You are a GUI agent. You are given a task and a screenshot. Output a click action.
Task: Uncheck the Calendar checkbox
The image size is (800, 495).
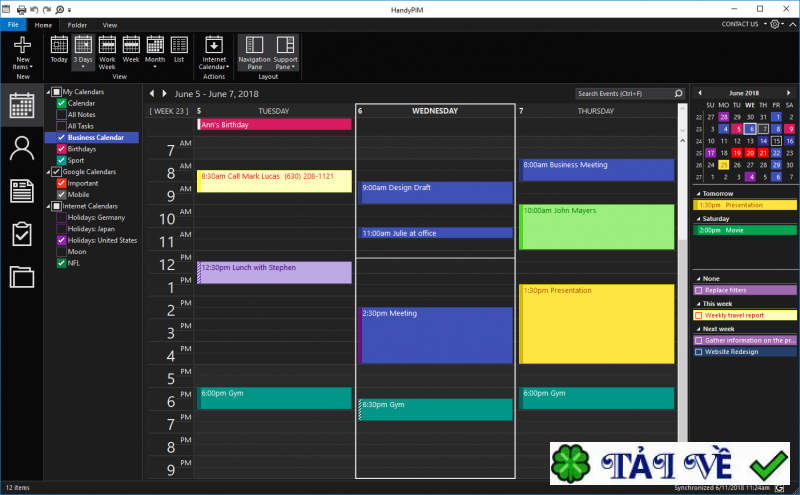pos(61,103)
